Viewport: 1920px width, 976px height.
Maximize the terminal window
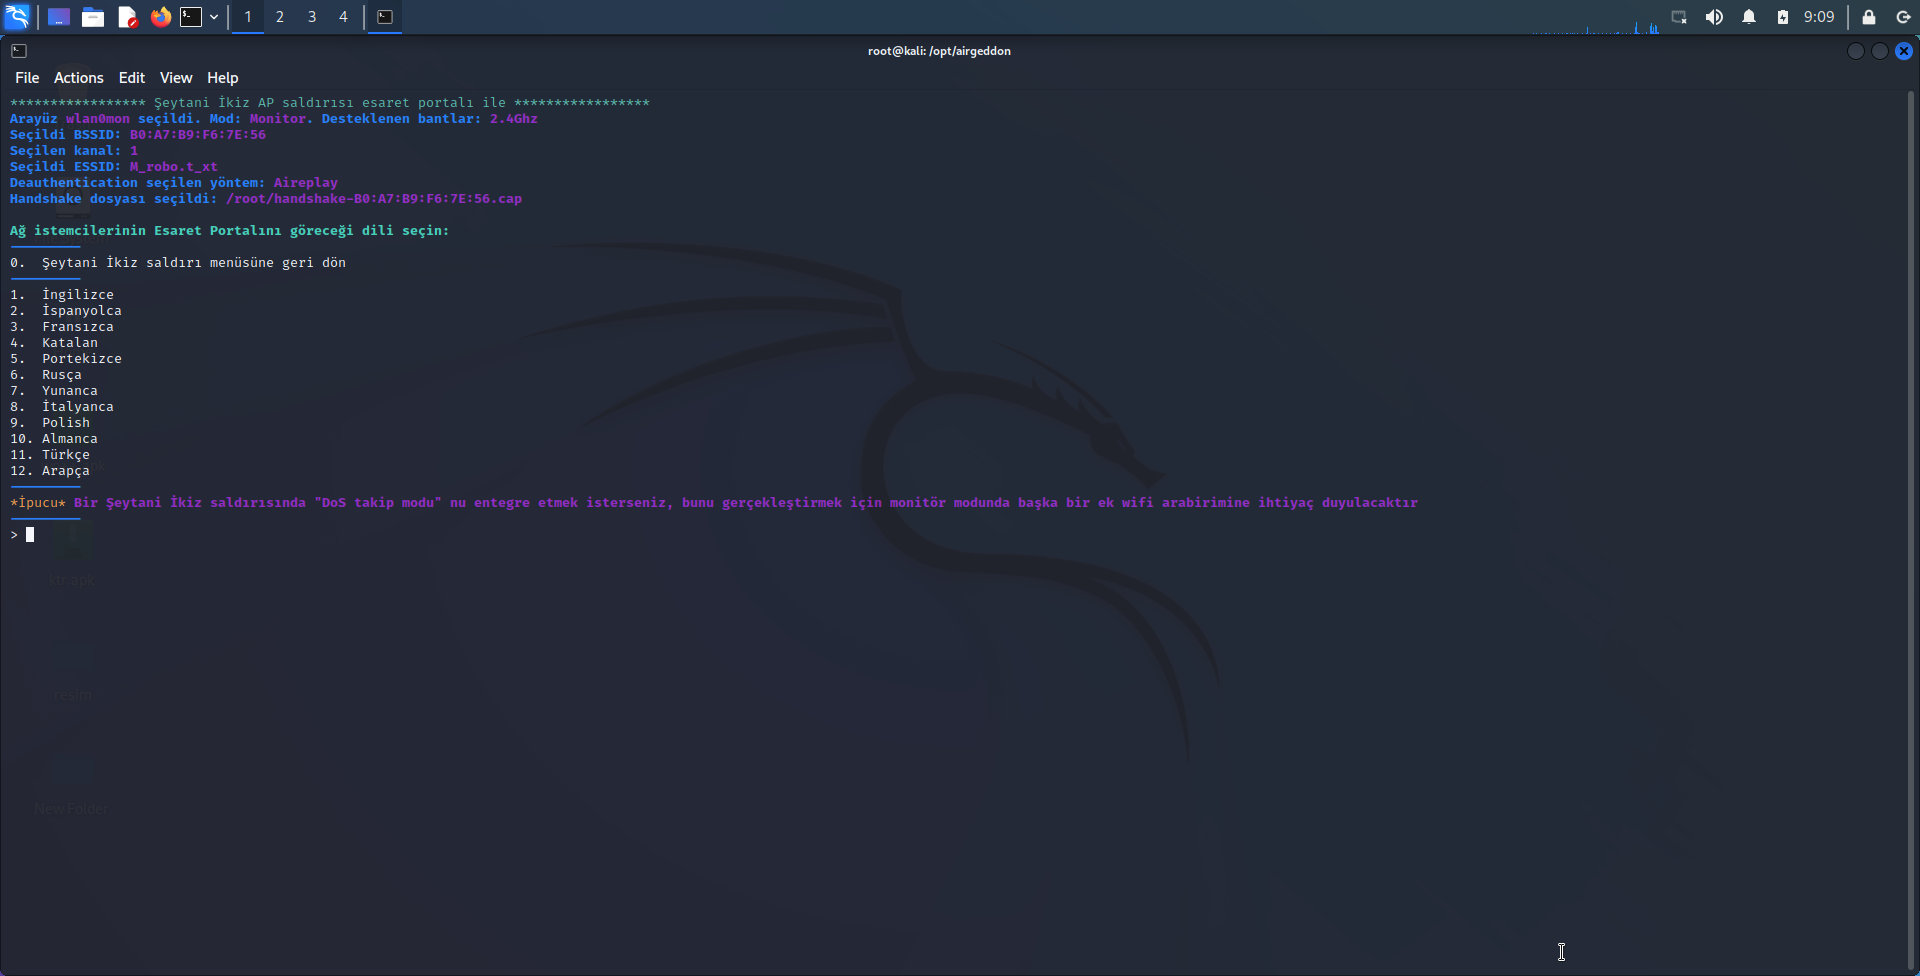[1880, 51]
